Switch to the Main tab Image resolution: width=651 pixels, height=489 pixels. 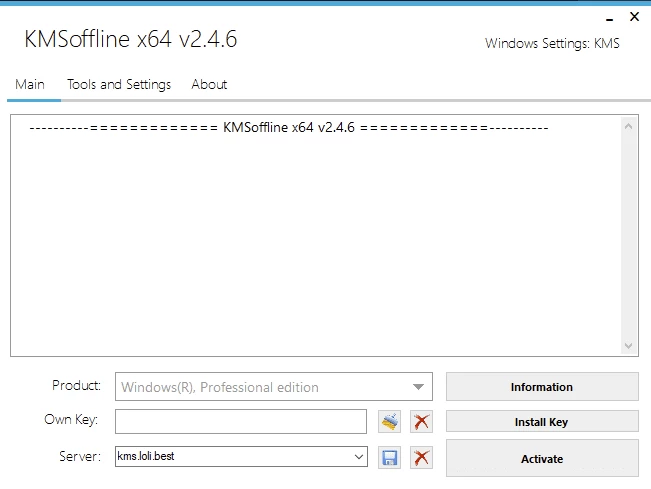coord(30,84)
